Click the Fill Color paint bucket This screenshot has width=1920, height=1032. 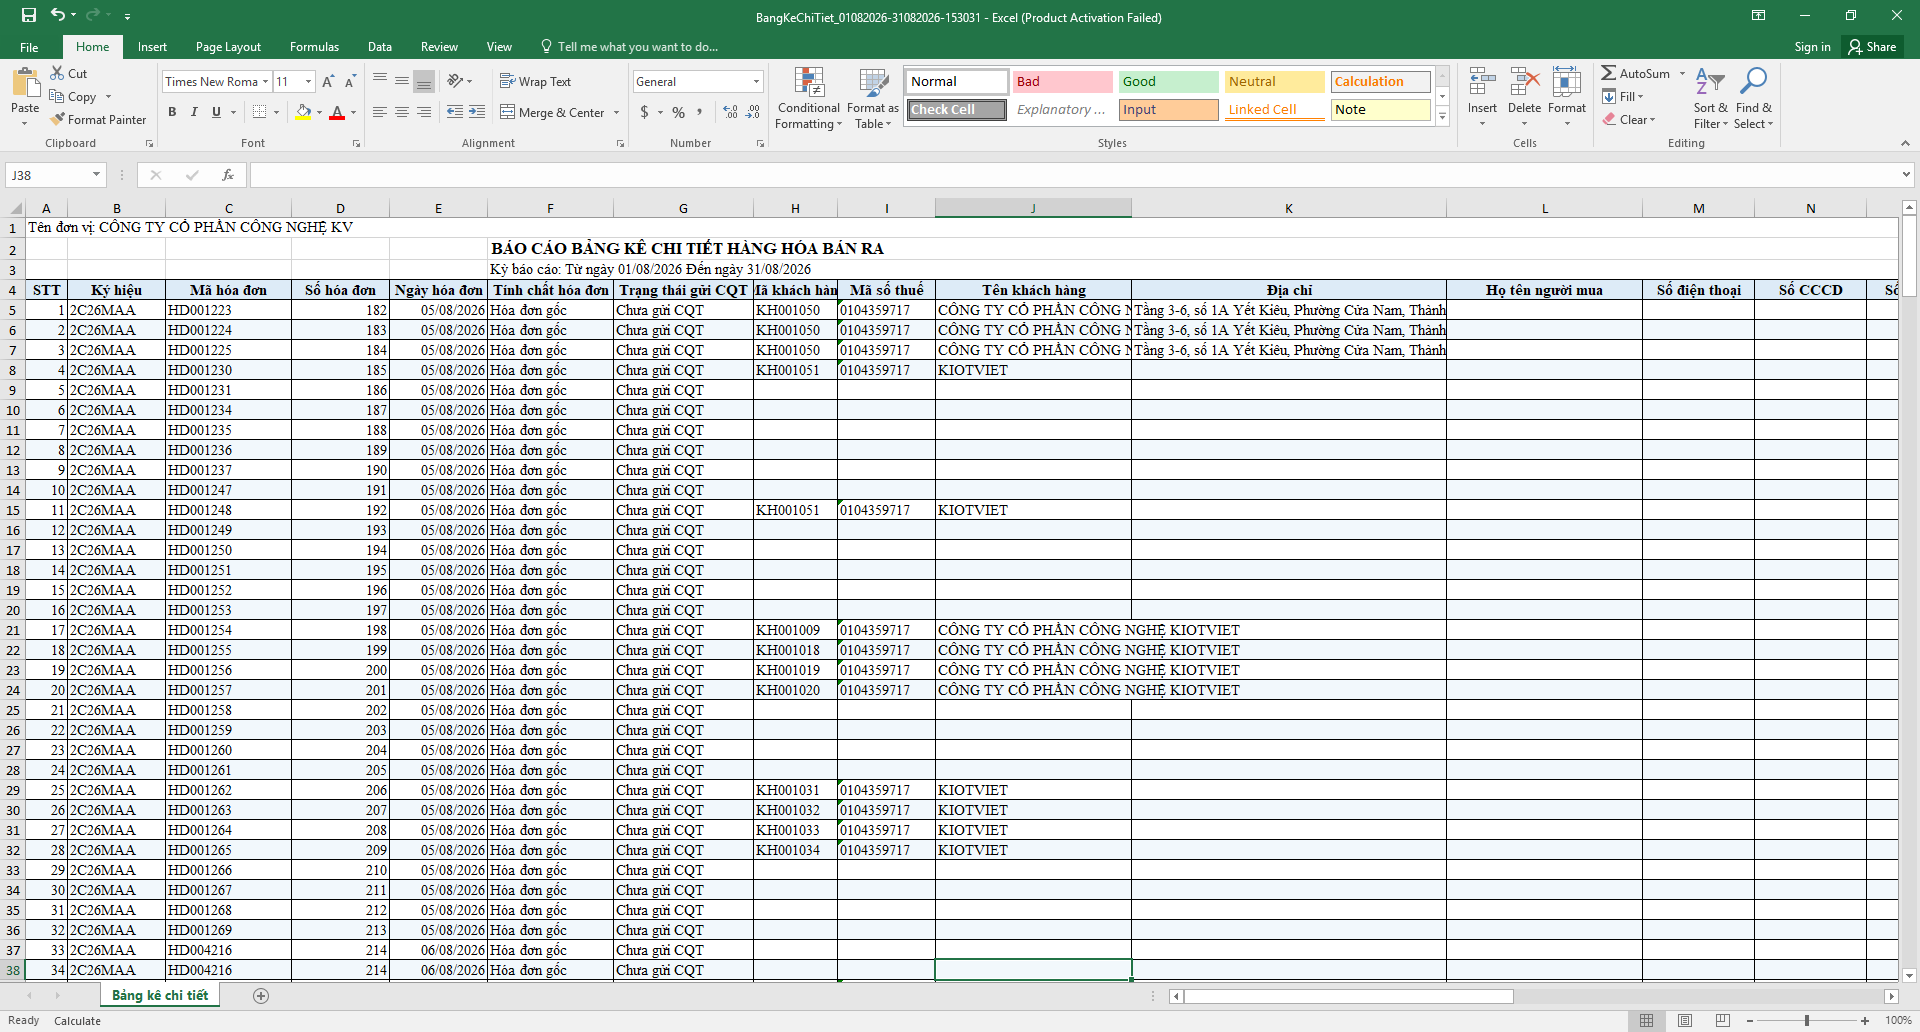303,112
